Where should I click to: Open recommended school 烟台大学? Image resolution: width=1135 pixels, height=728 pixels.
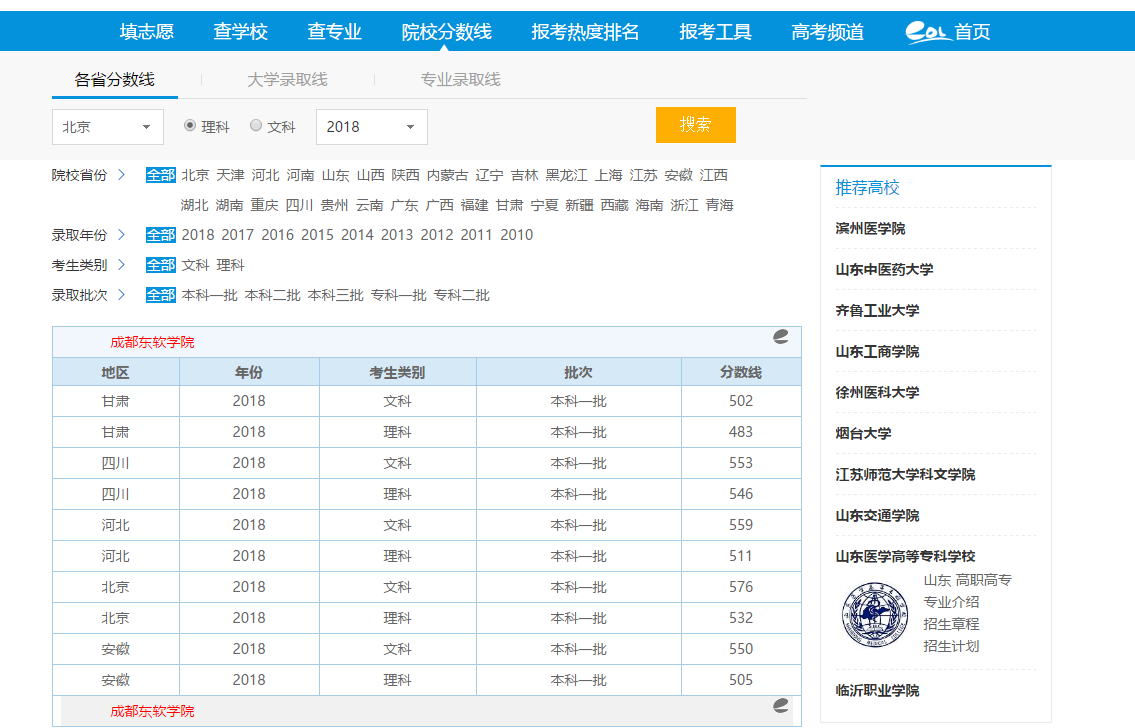[863, 433]
